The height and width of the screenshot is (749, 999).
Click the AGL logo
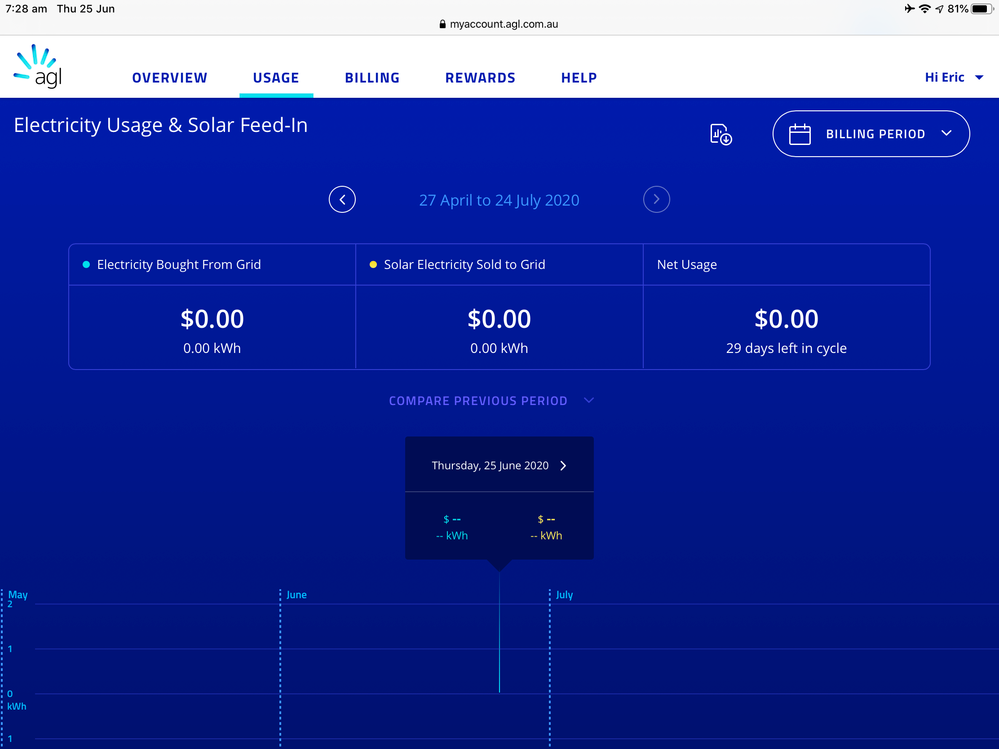(x=38, y=66)
